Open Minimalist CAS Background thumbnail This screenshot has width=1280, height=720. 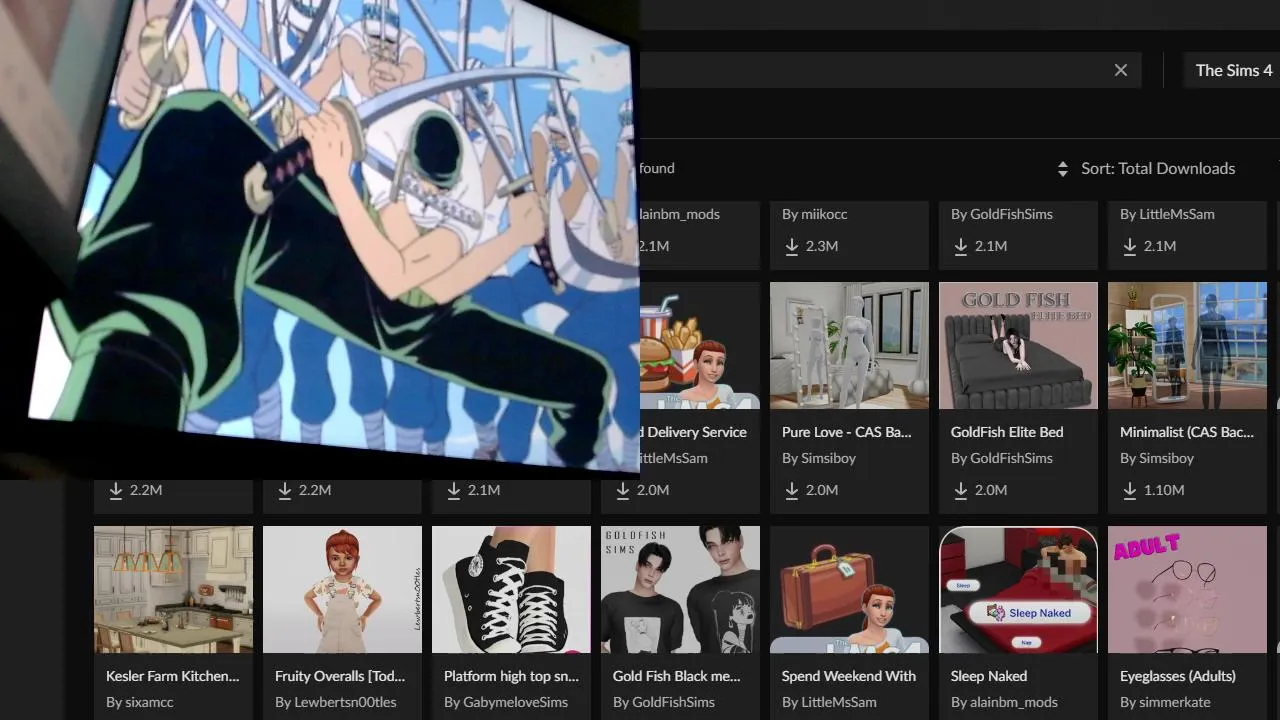[1187, 345]
